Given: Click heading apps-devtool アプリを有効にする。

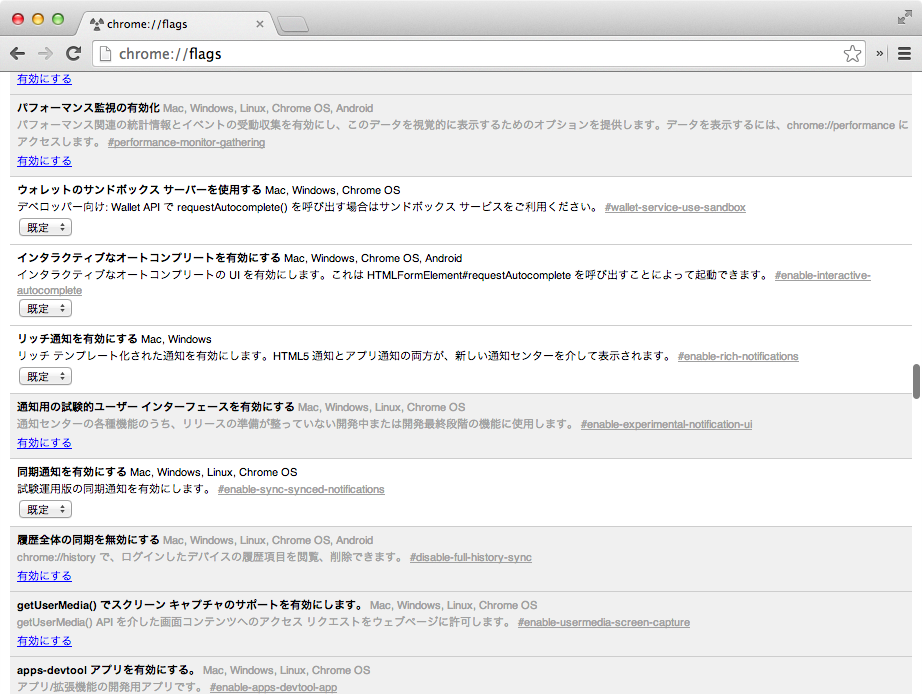Looking at the screenshot, I should tap(107, 670).
